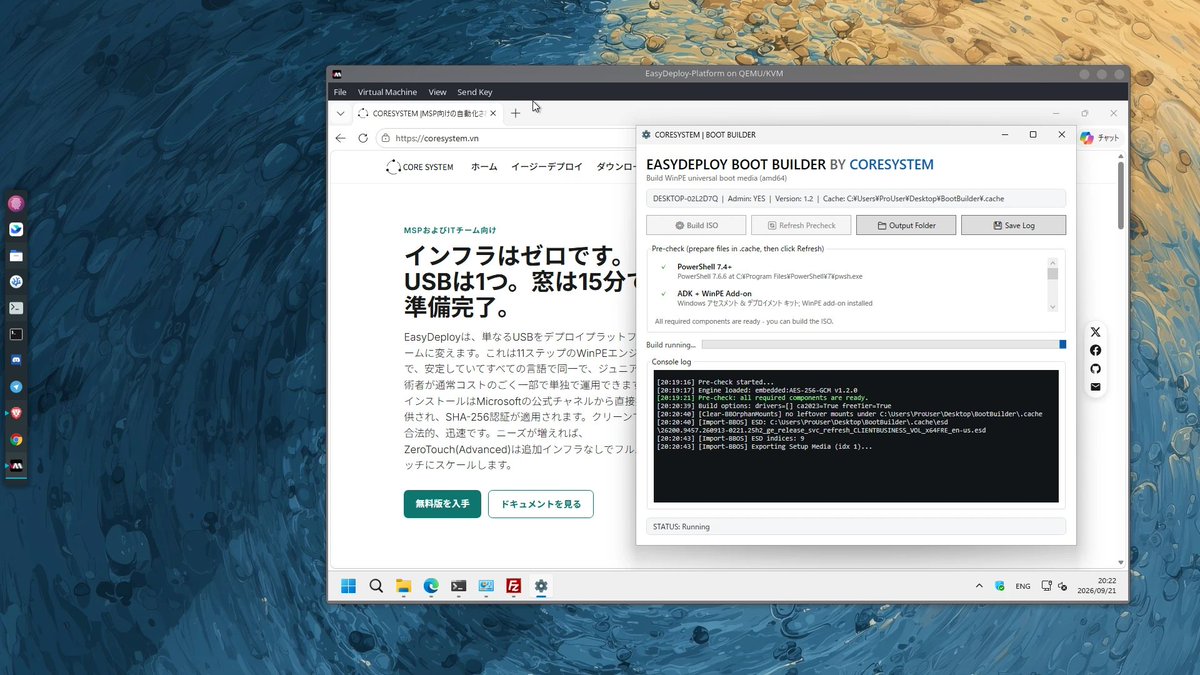1200x675 pixels.
Task: Open a new browser tab with the plus icon
Action: click(516, 113)
